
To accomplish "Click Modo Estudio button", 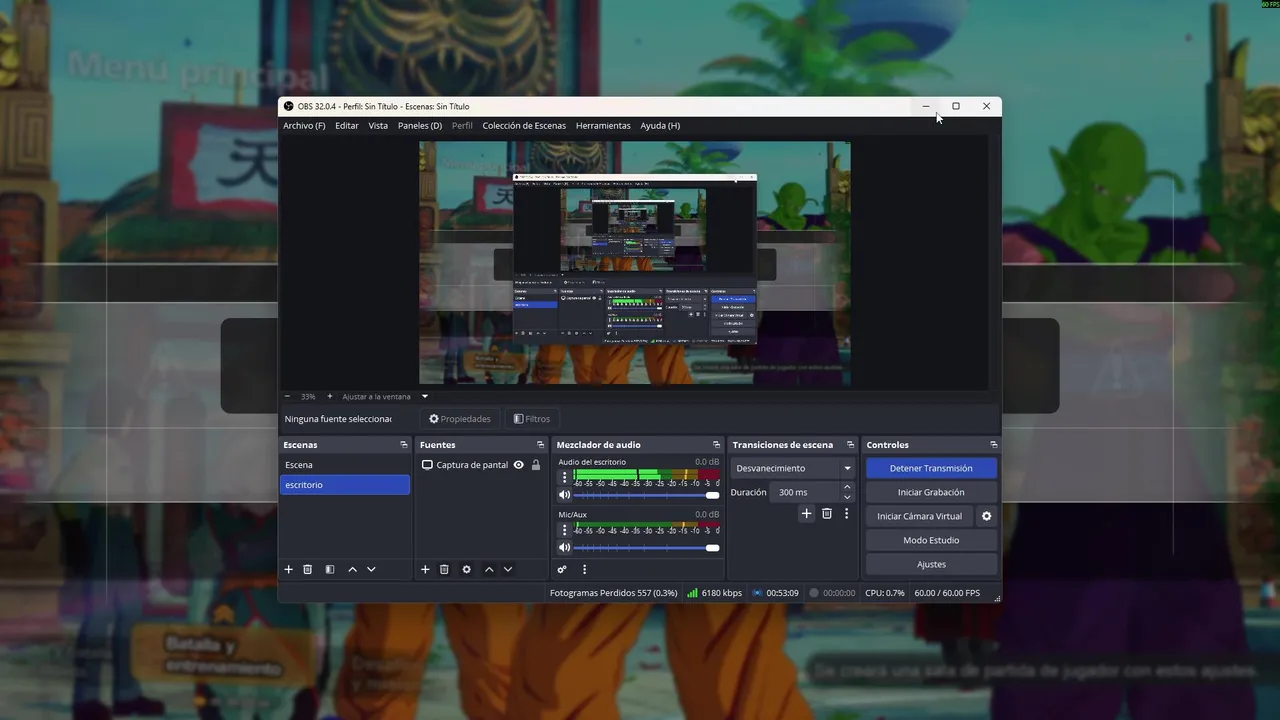I will pyautogui.click(x=931, y=540).
